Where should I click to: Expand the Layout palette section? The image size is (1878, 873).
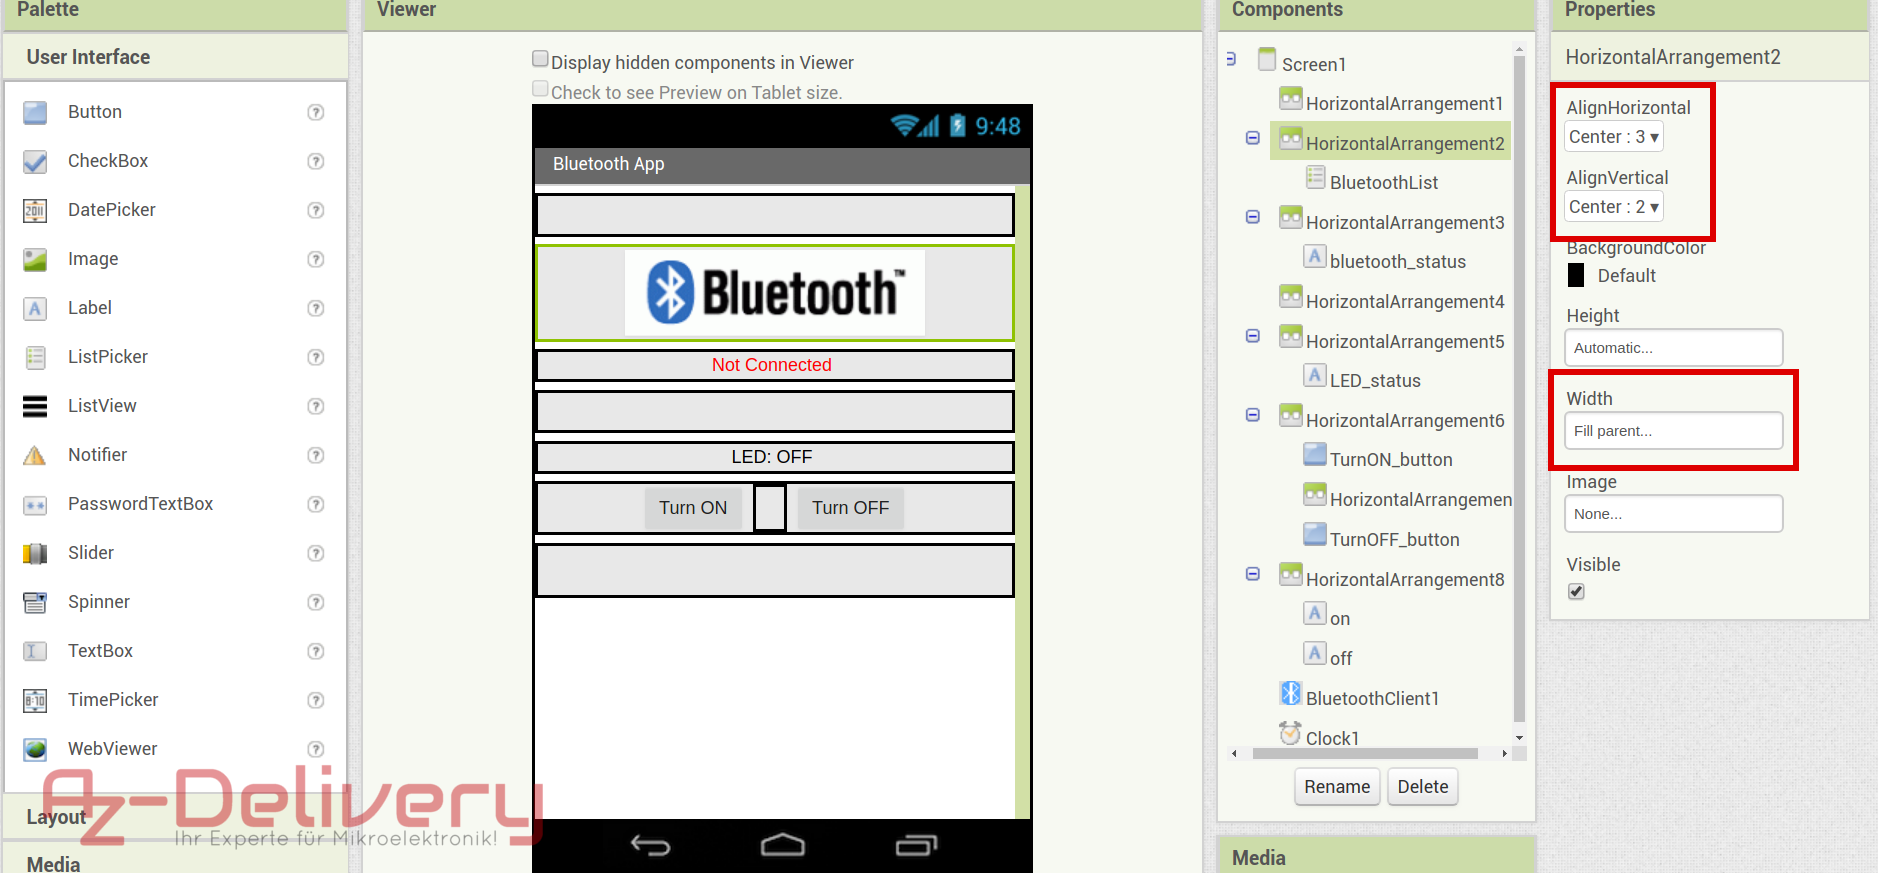[175, 817]
